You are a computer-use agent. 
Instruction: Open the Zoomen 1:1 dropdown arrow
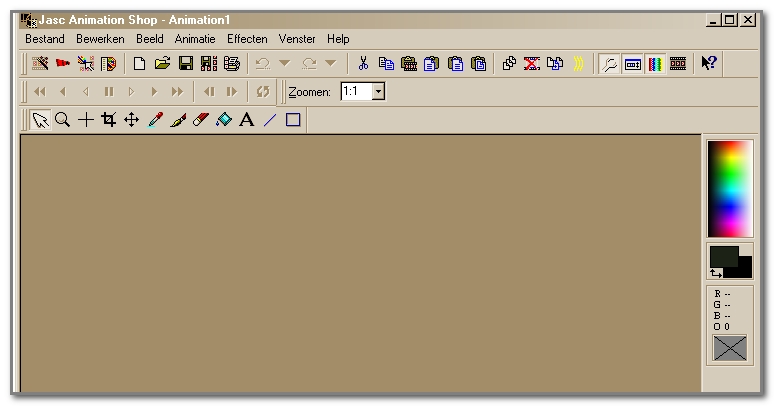click(x=378, y=91)
